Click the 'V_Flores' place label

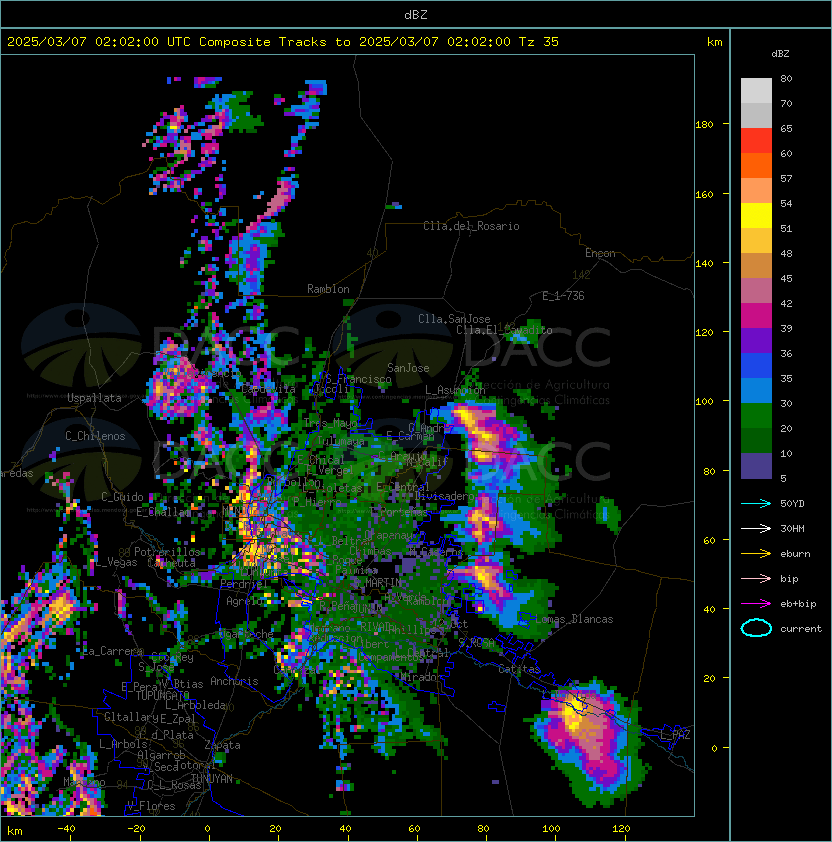pos(151,806)
